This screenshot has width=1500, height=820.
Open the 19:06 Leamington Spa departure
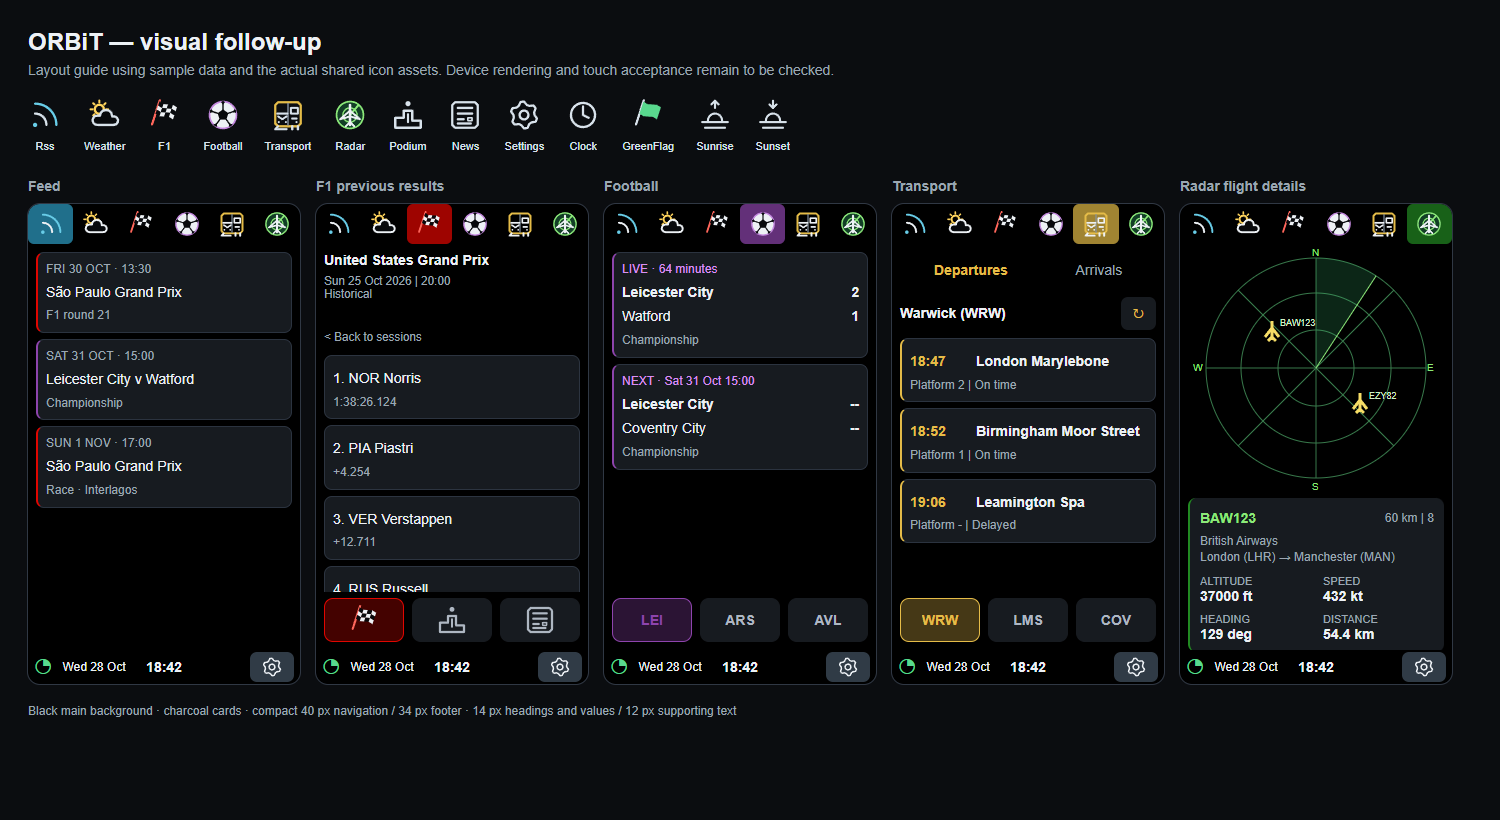1028,511
